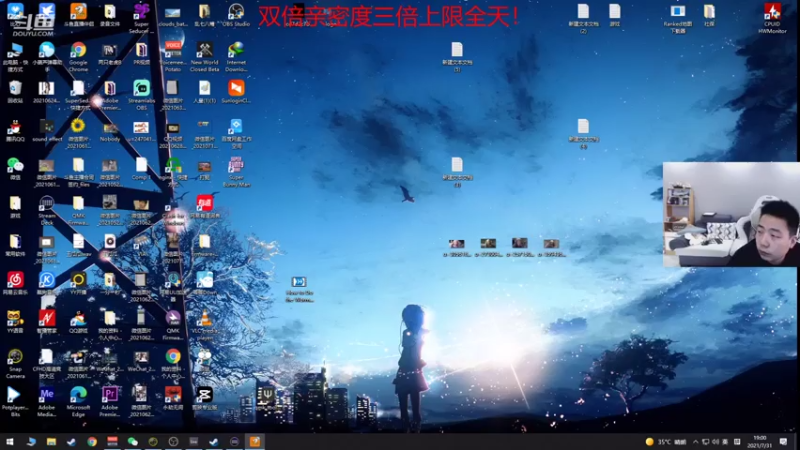Viewport: 800px width, 450px height.
Task: Select the 百度网盘工作空间 icon
Action: 236,133
